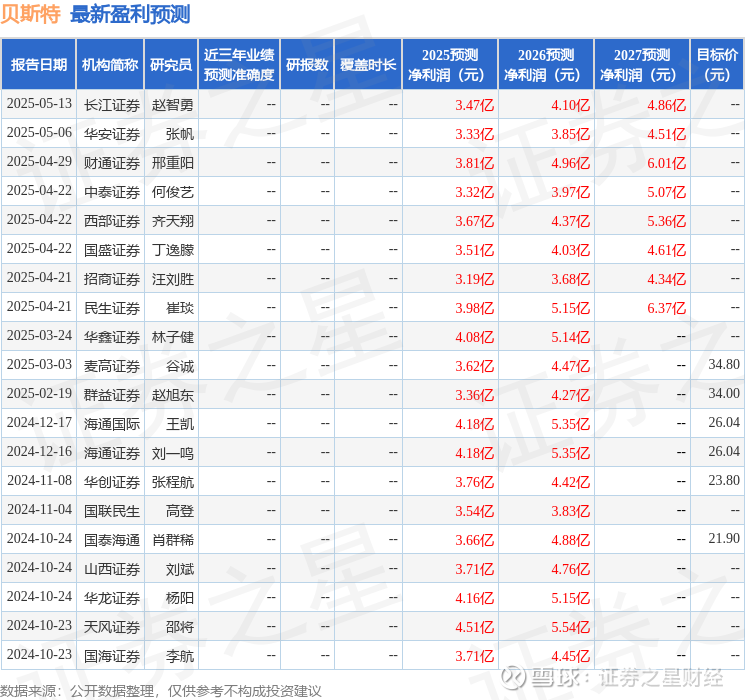The width and height of the screenshot is (745, 700).
Task: Select the 海通证券 institution cell
Action: click(x=112, y=453)
